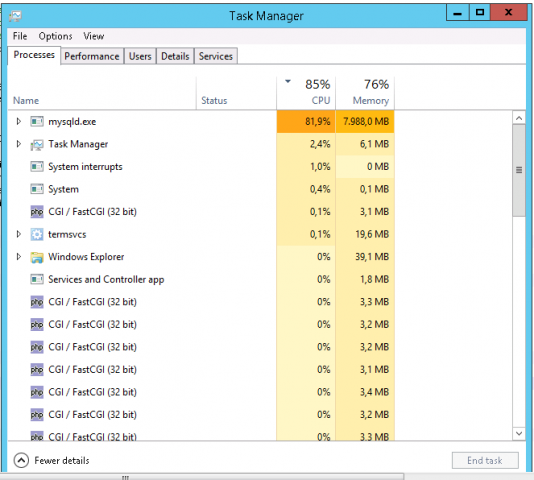Open the Options menu

click(55, 36)
